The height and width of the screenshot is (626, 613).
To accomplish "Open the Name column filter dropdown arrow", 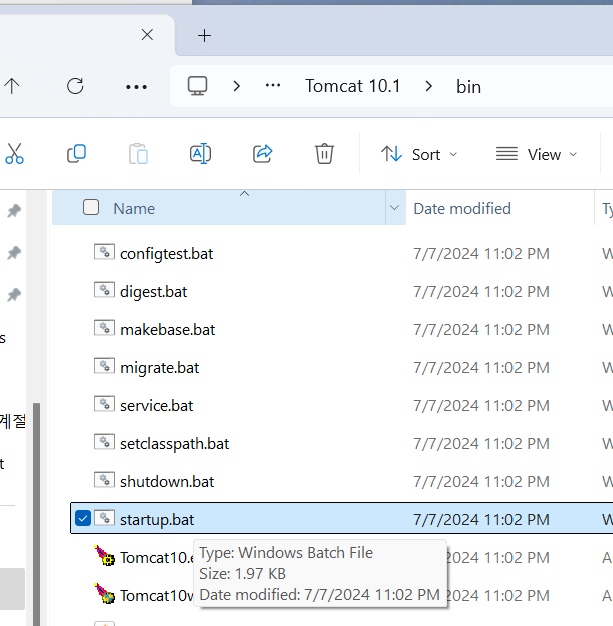I will [x=395, y=208].
